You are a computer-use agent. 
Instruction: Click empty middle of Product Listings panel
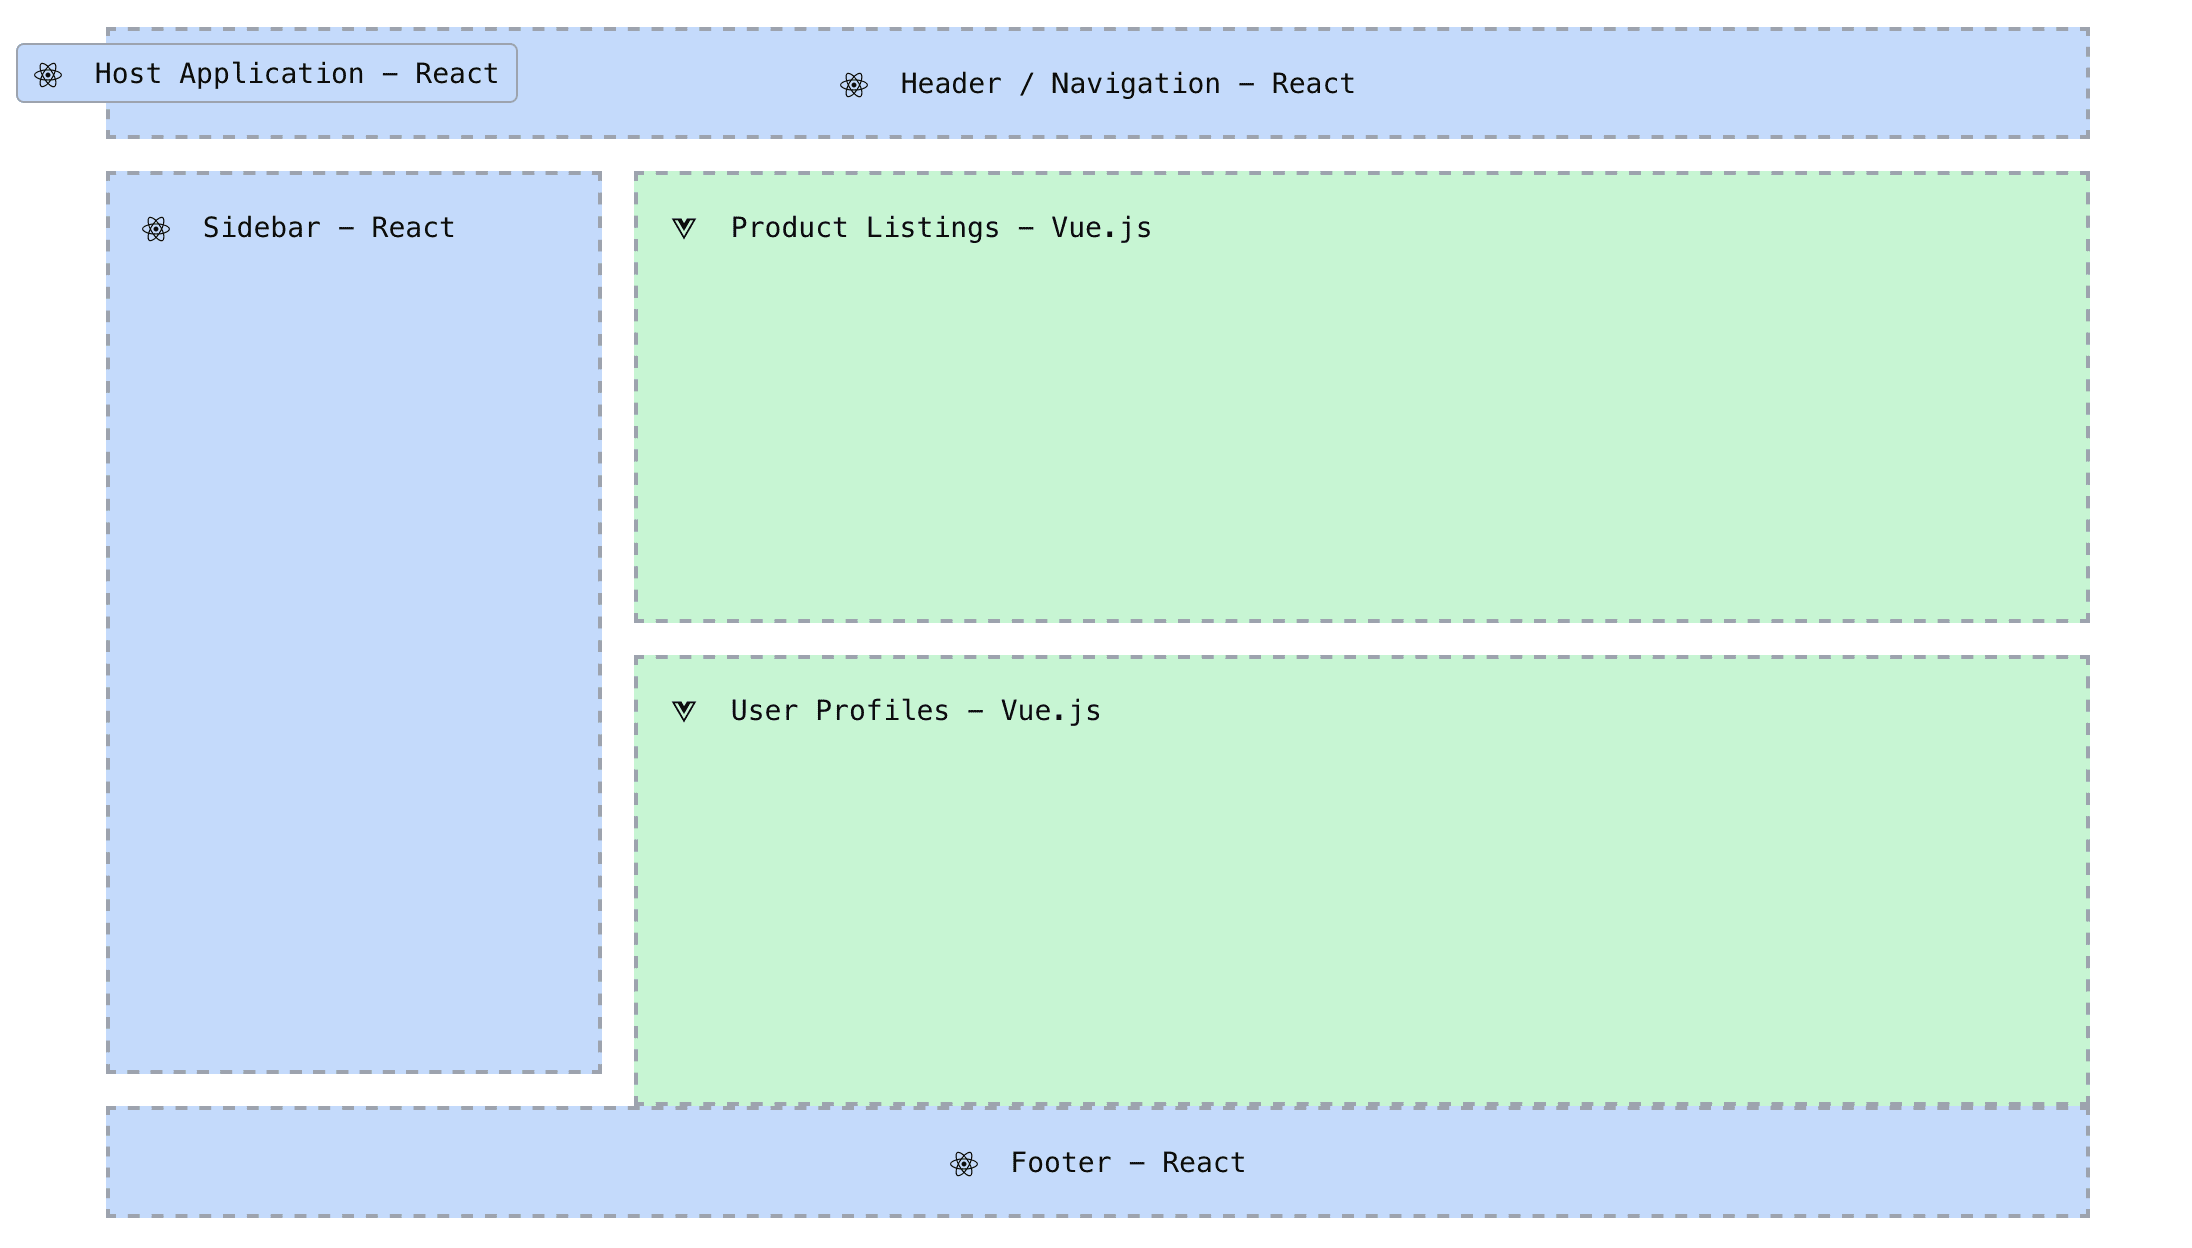click(1360, 420)
